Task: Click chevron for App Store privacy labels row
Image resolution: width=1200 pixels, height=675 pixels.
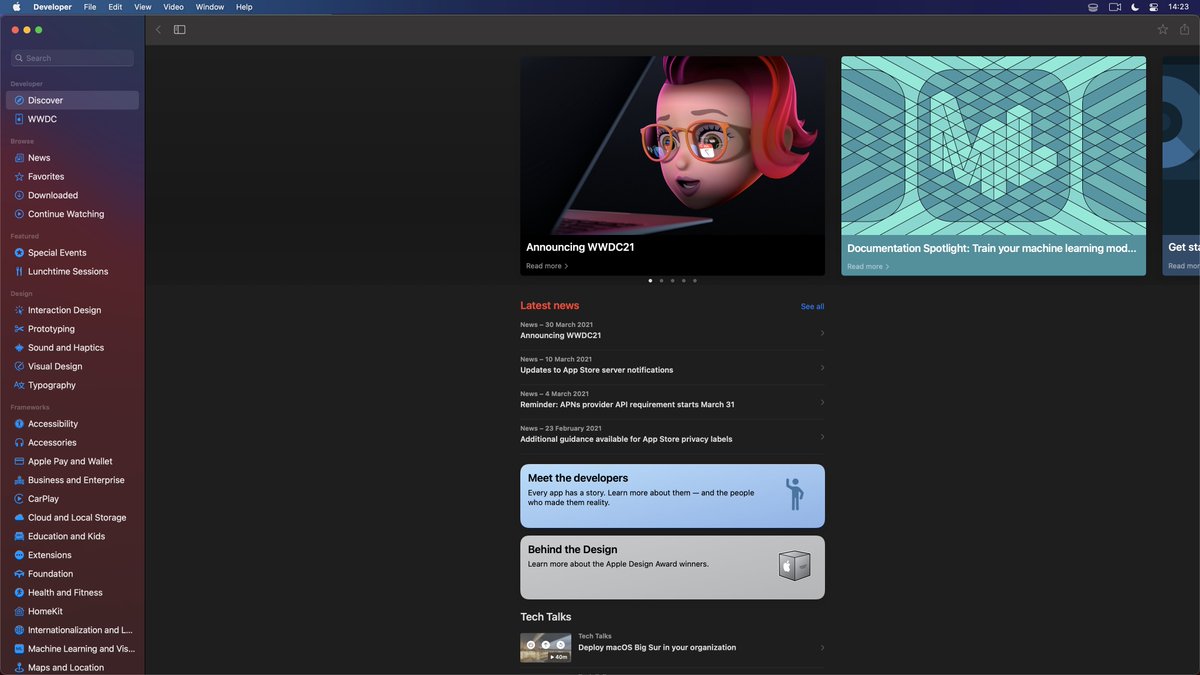Action: (x=822, y=436)
